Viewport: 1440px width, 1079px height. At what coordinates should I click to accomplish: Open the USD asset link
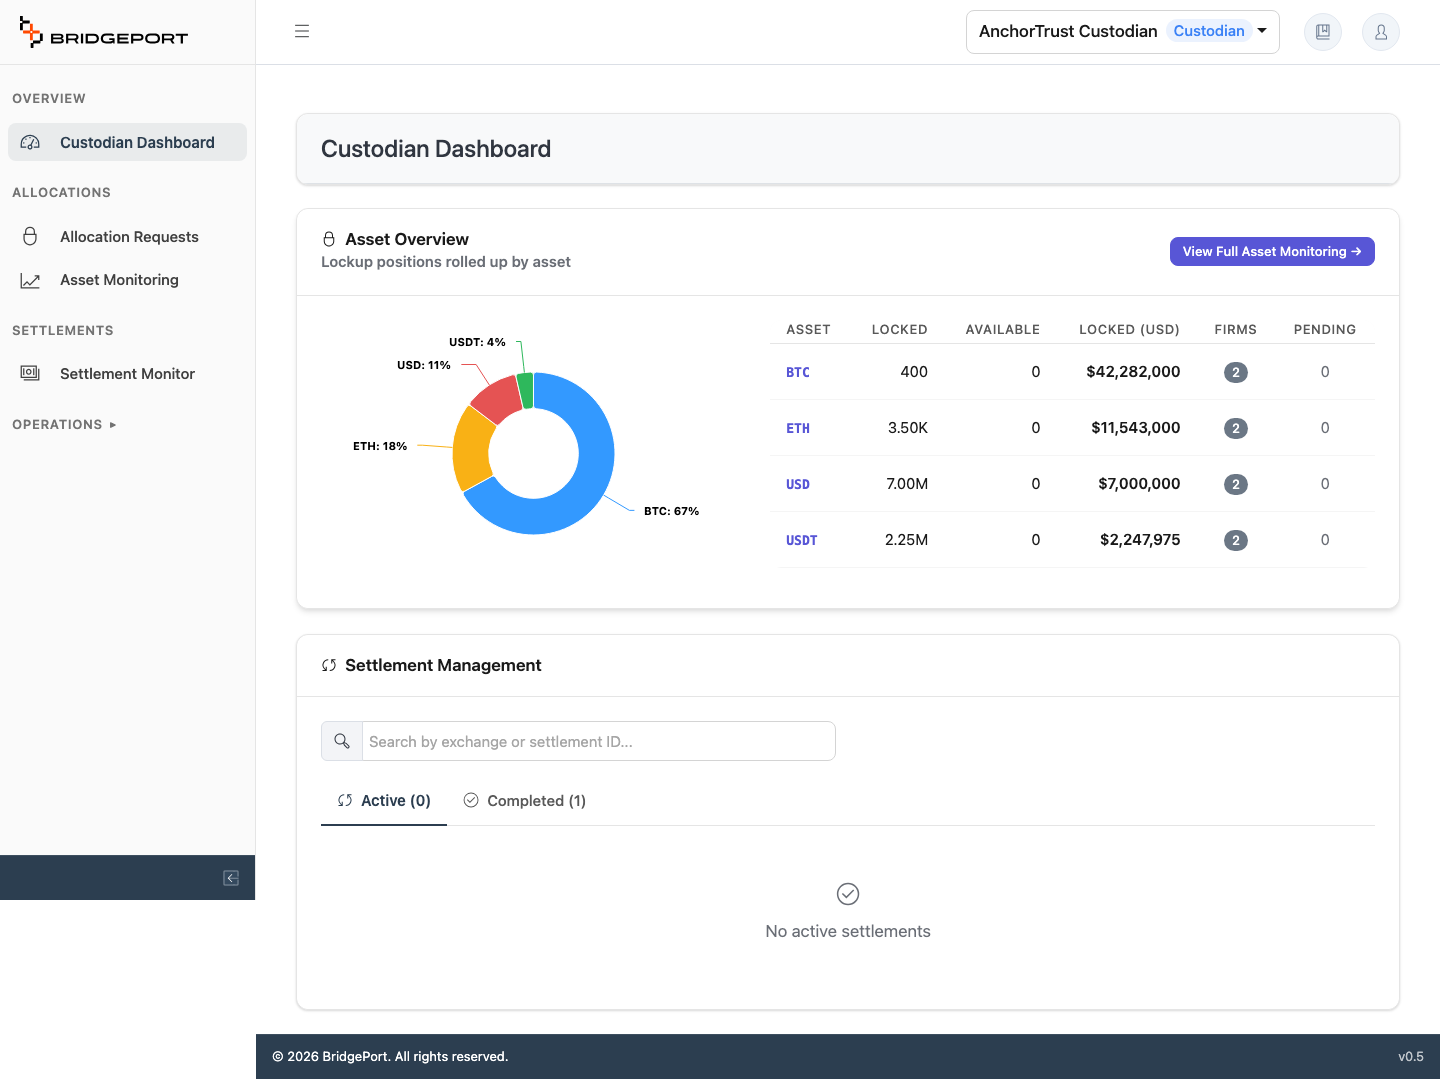[798, 484]
